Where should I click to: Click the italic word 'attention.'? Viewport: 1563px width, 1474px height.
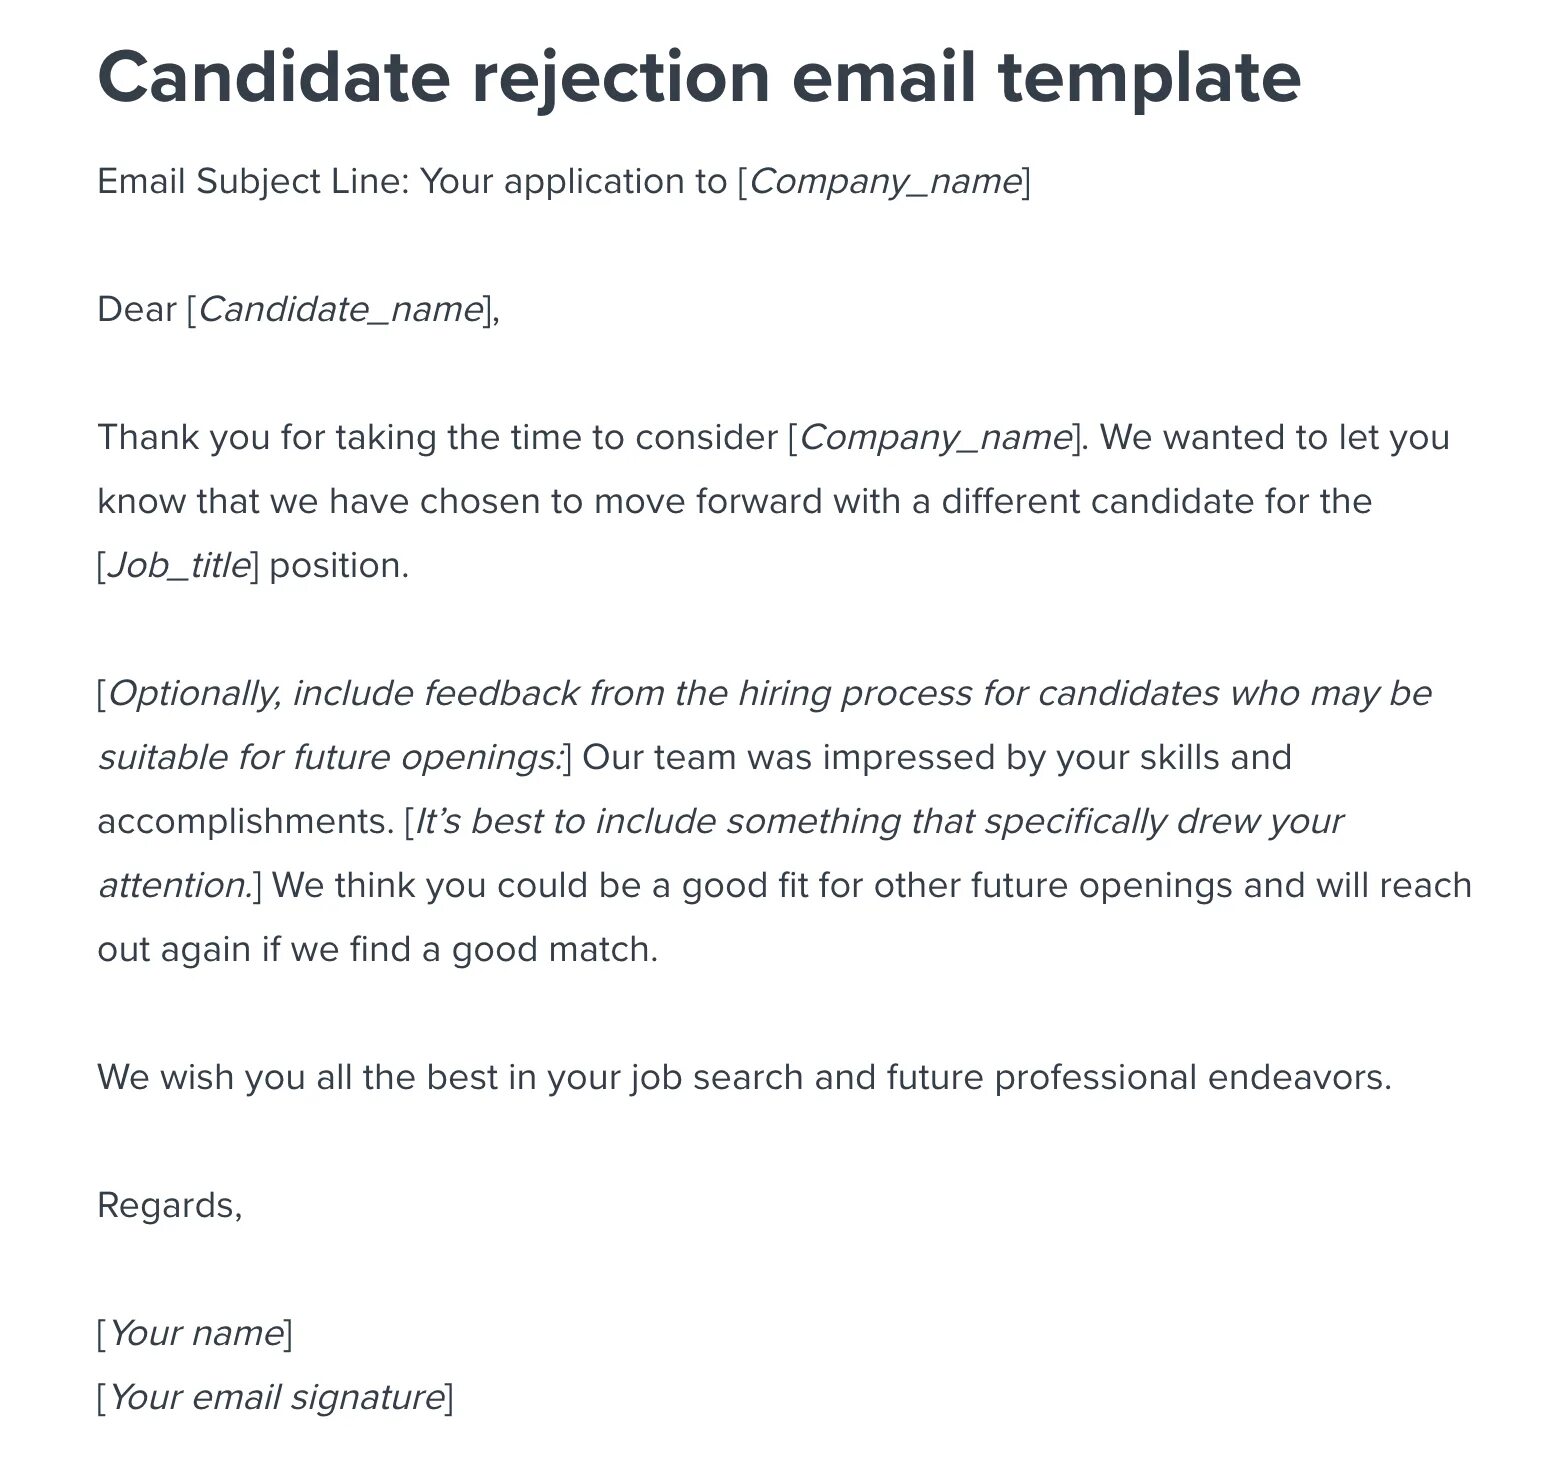click(x=175, y=885)
